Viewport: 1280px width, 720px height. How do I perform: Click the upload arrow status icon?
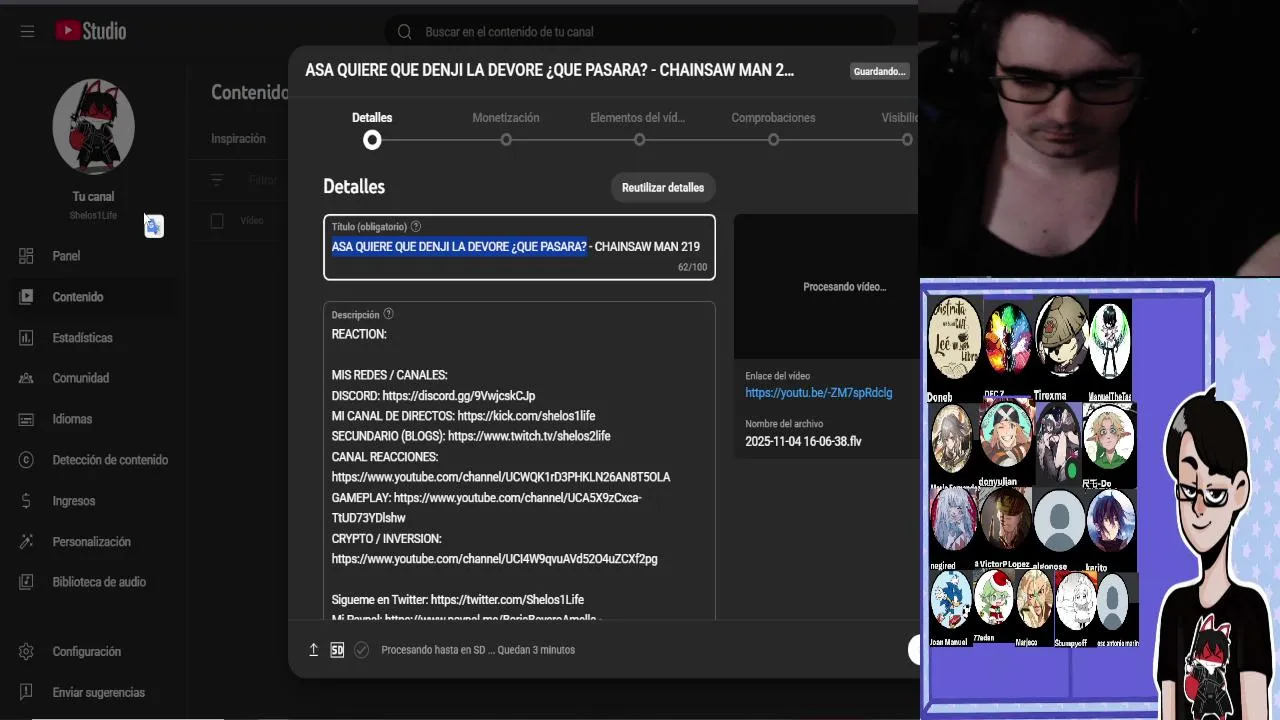pos(313,650)
